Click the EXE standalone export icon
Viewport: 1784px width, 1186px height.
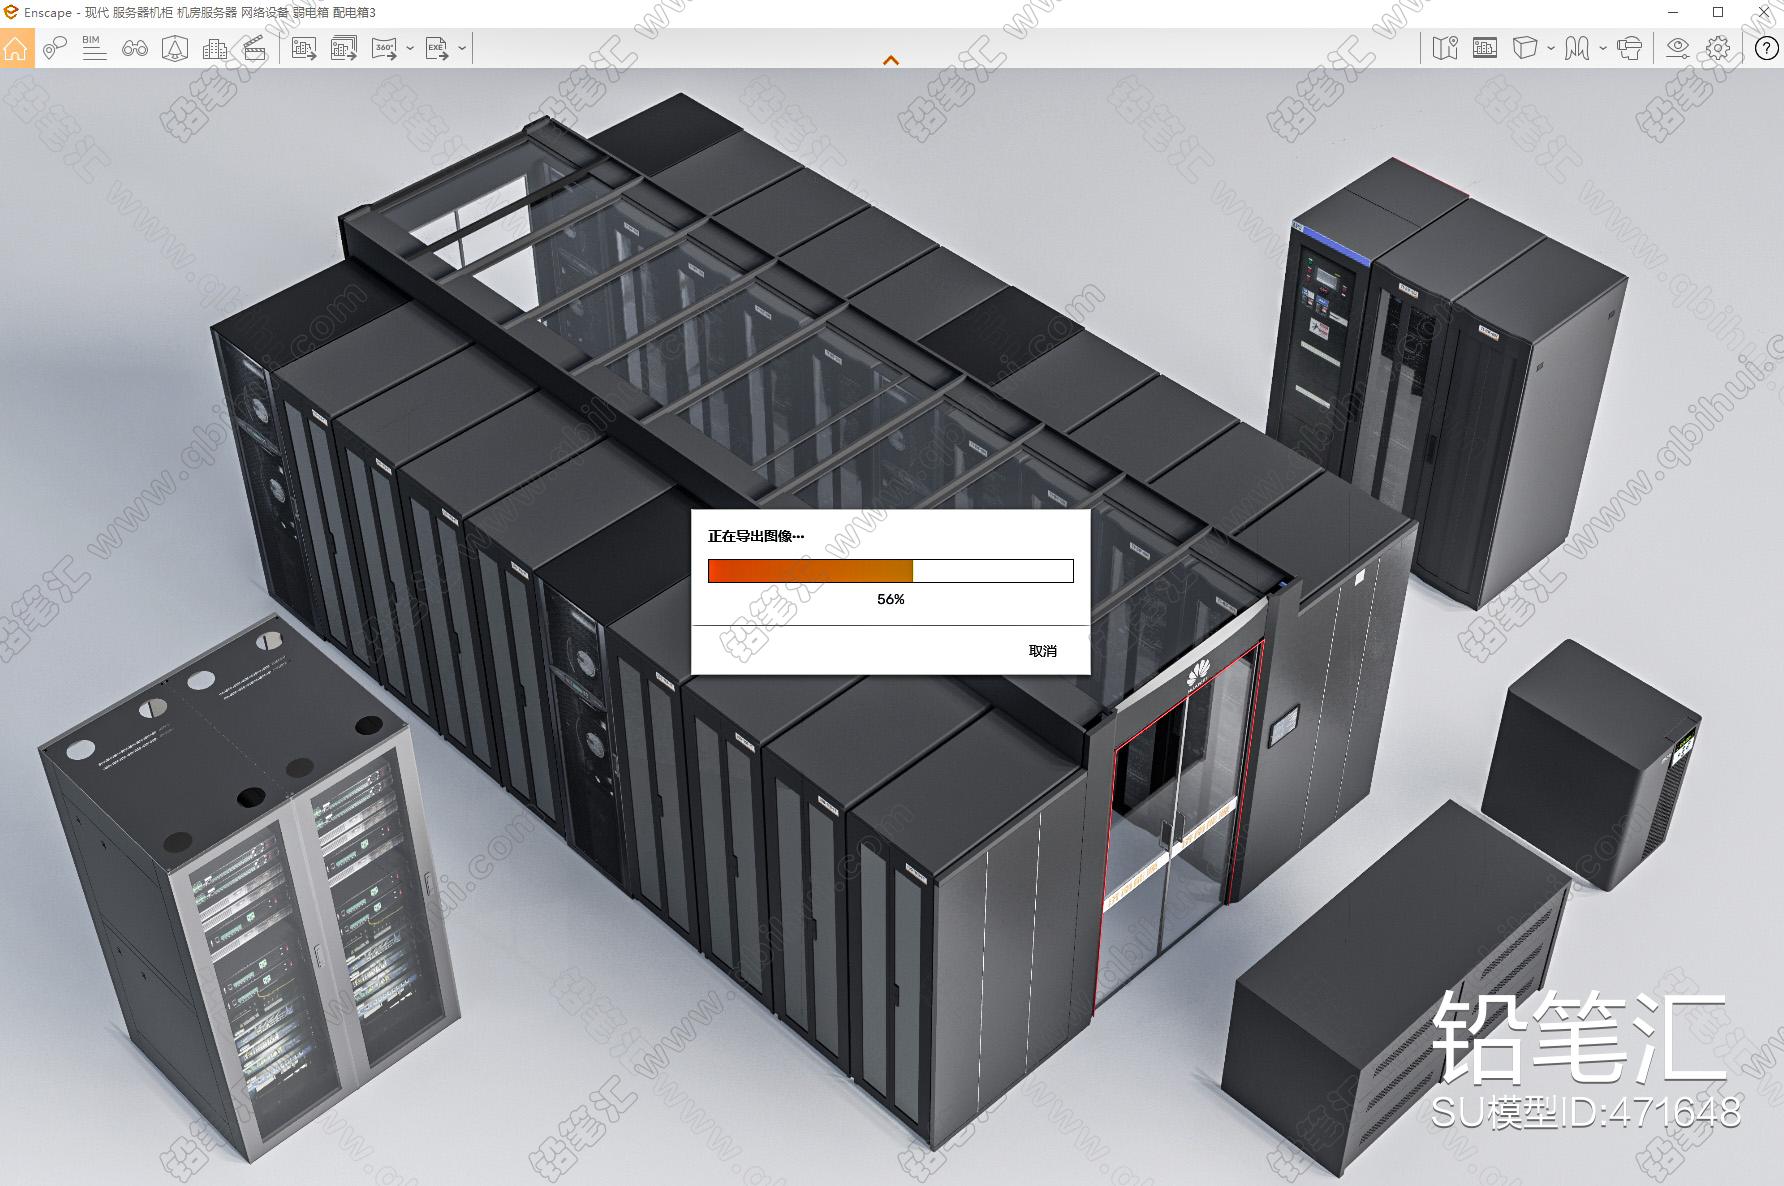coord(437,48)
